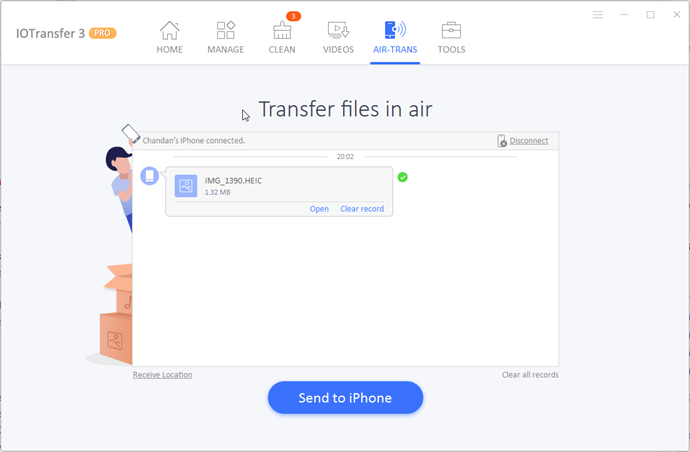This screenshot has width=690, height=452.
Task: Switch to the MANAGE tab
Action: [x=226, y=38]
